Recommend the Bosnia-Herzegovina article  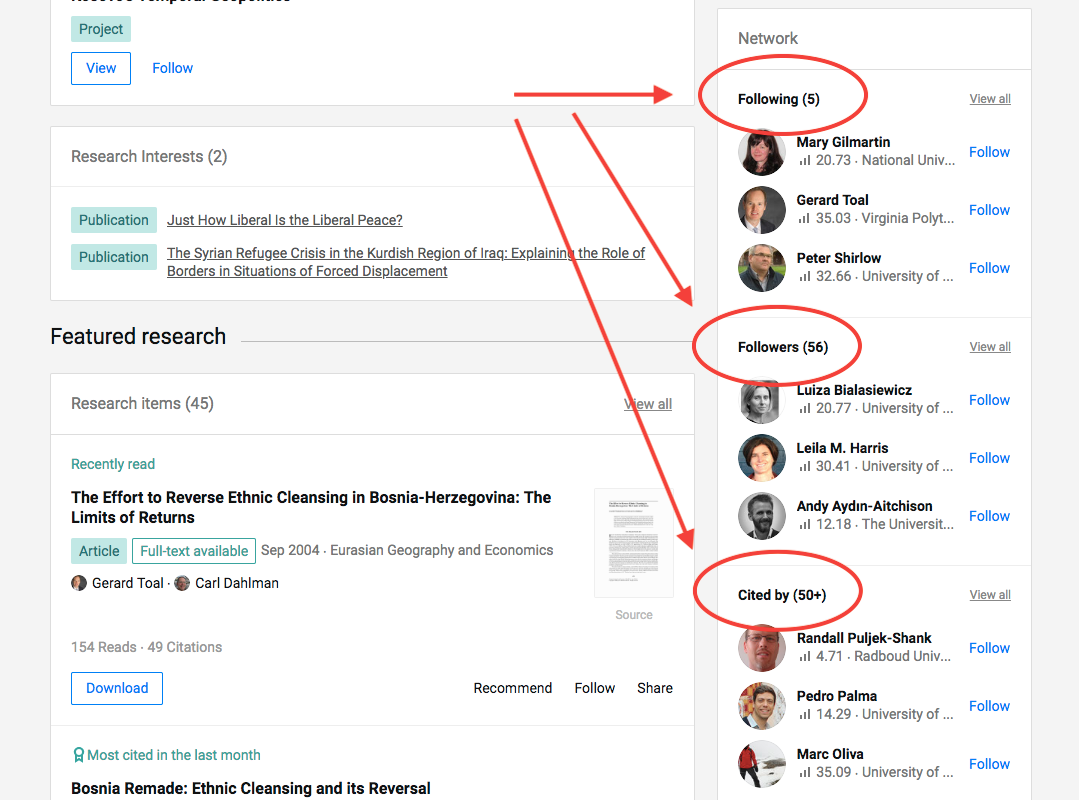click(x=512, y=688)
